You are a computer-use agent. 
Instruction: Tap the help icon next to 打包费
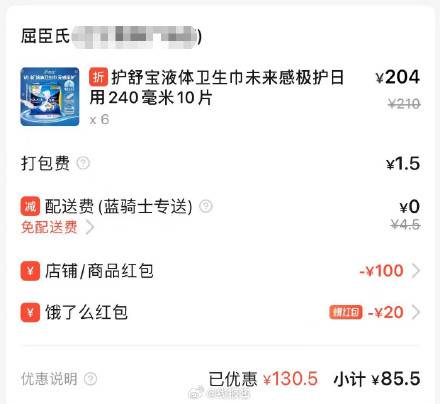[83, 163]
